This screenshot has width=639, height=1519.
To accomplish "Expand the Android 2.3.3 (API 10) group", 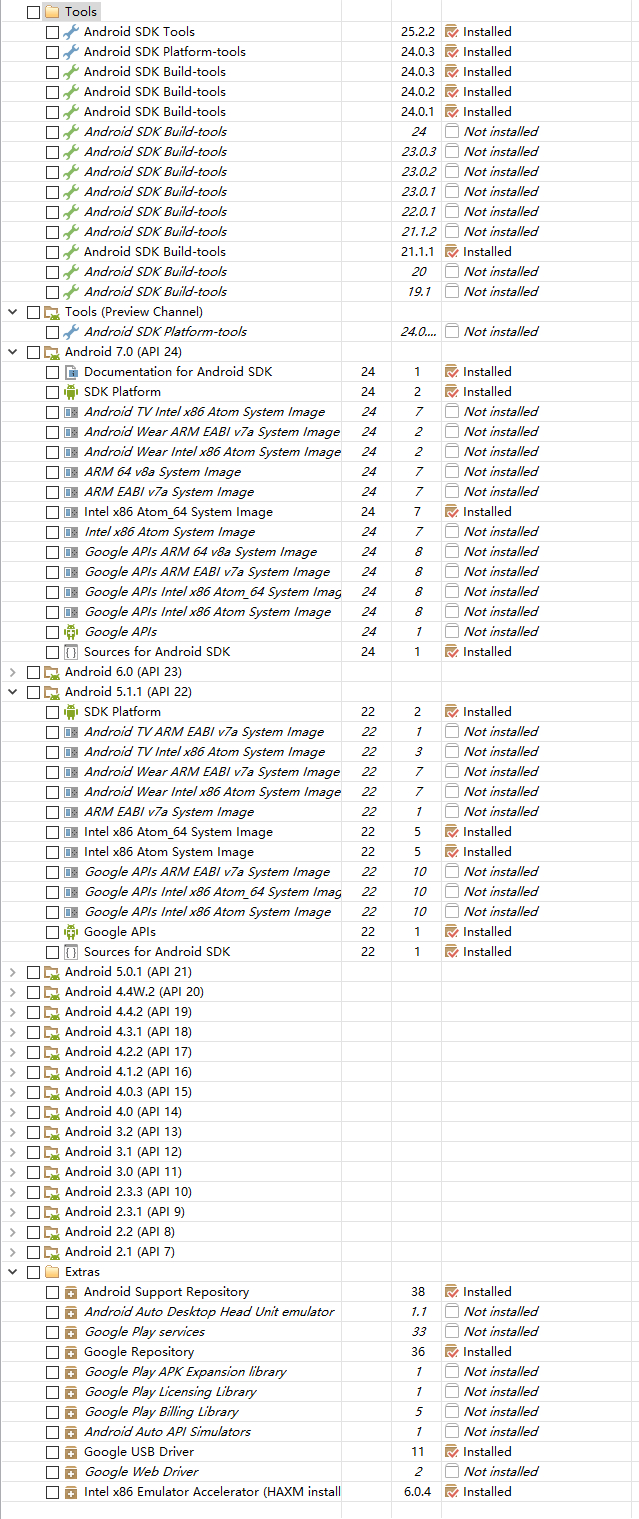I will (13, 1192).
